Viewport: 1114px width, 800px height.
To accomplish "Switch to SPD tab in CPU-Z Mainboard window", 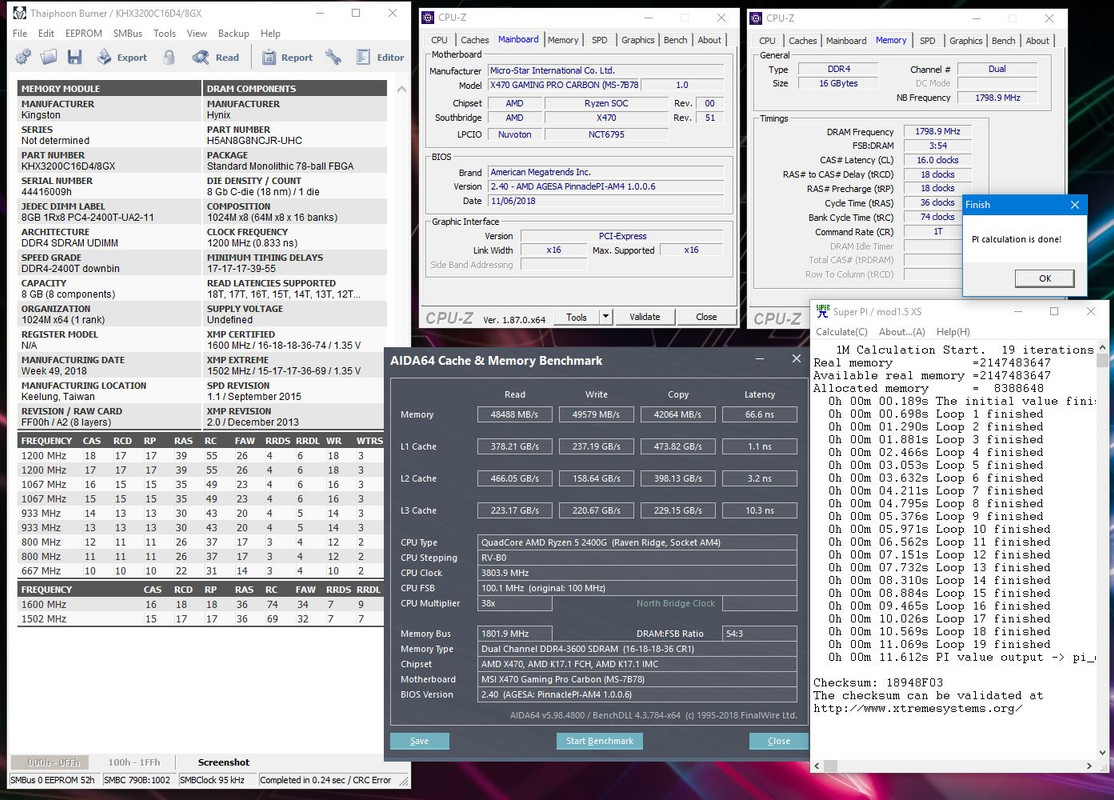I will [600, 40].
